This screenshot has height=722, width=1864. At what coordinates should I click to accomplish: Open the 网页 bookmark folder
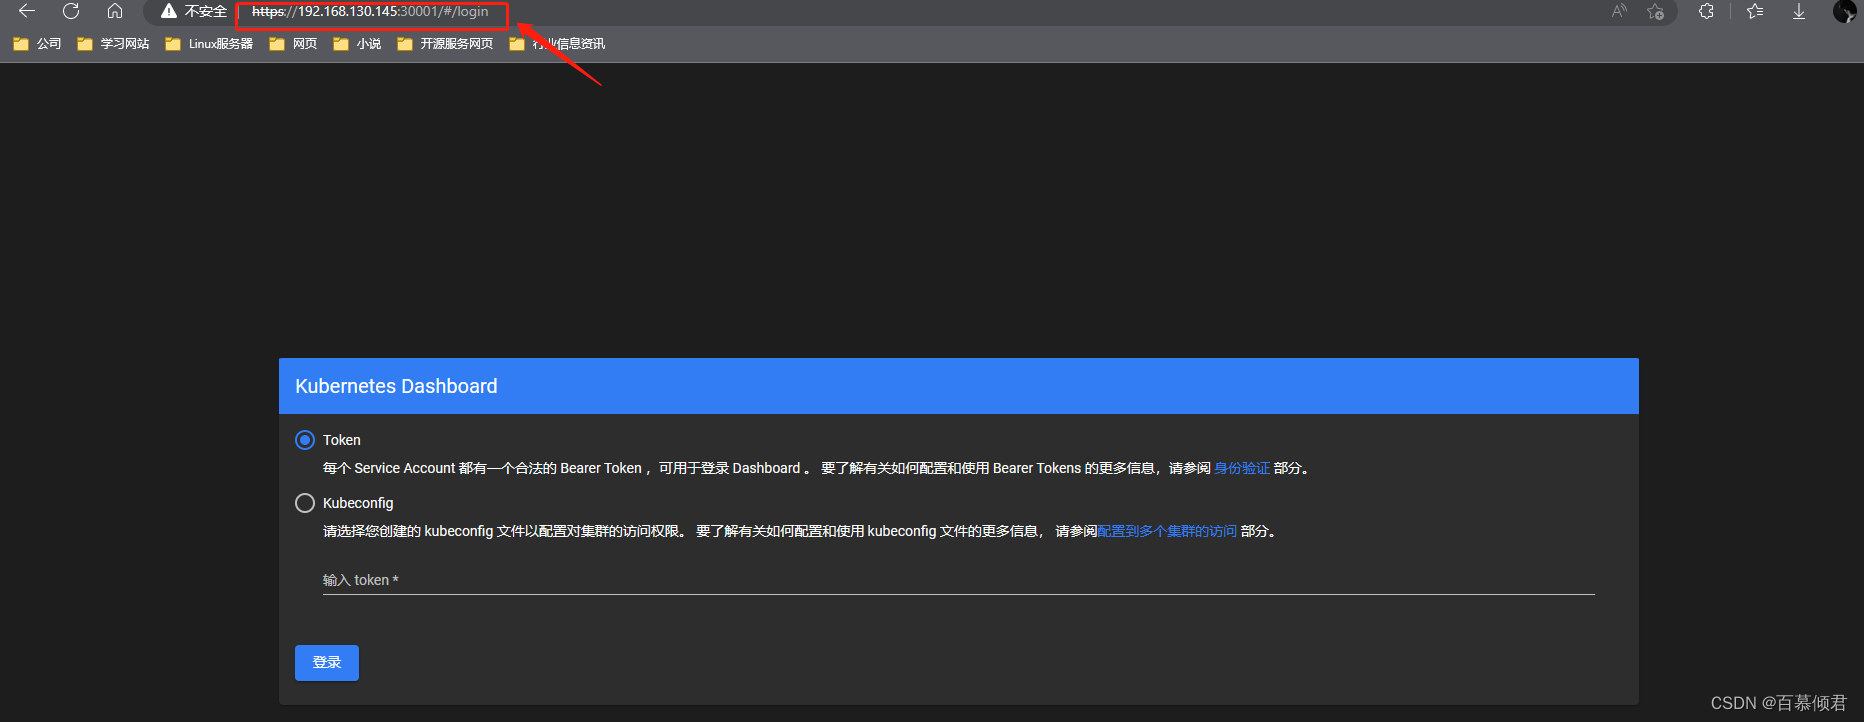pos(293,44)
